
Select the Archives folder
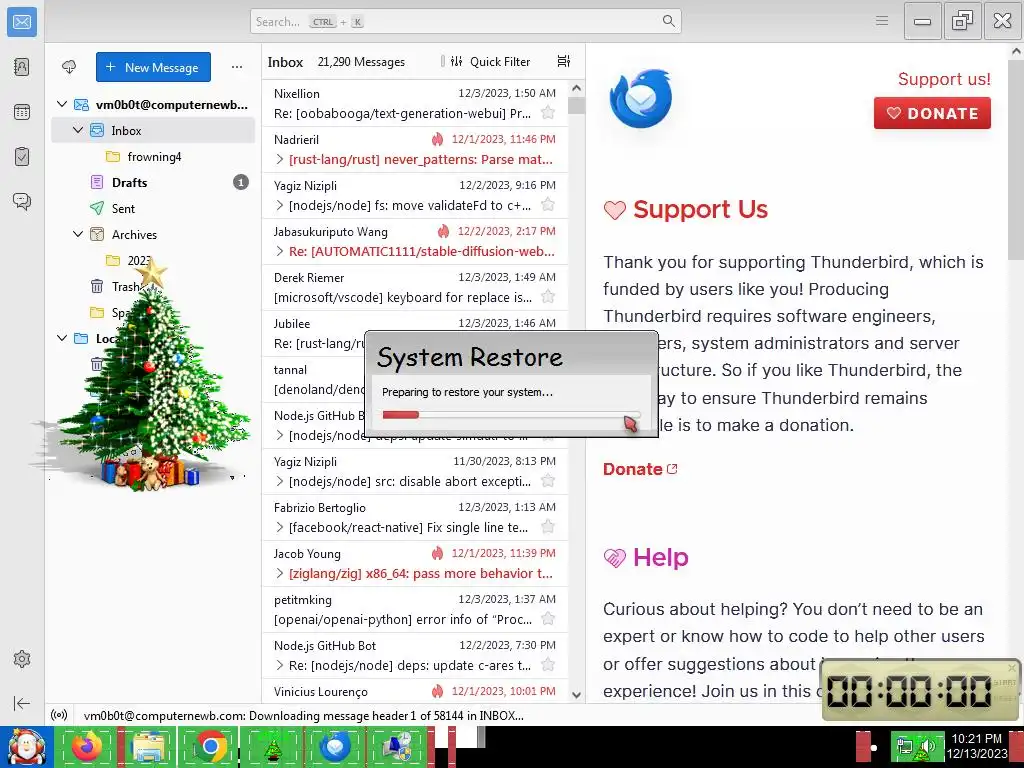pos(153,234)
